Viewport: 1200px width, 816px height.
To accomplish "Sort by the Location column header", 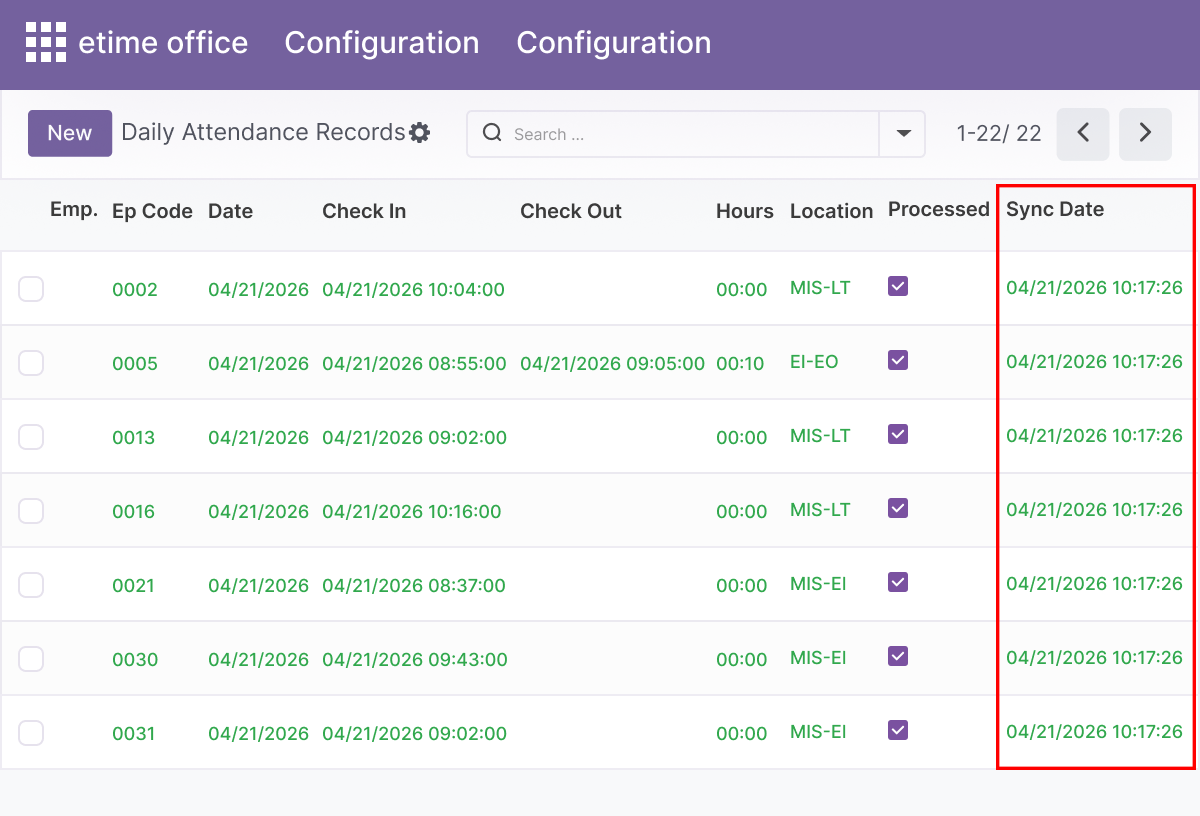I will tap(831, 211).
